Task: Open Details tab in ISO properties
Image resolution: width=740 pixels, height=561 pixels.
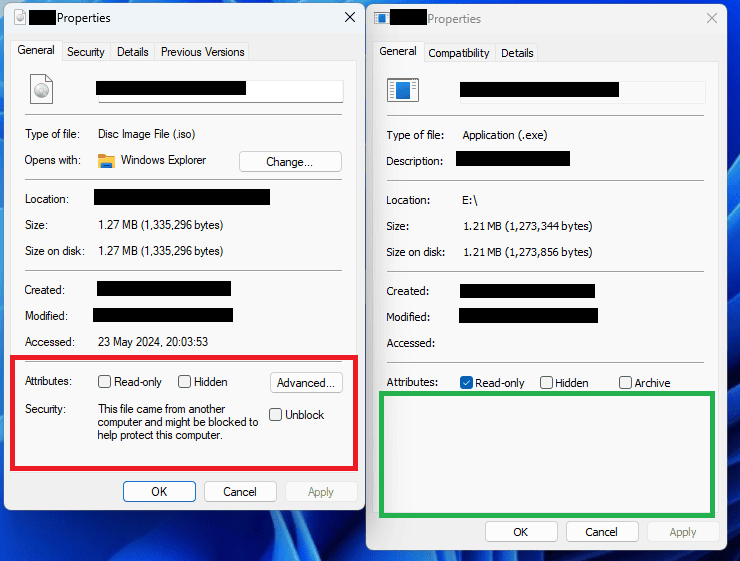Action: [133, 52]
